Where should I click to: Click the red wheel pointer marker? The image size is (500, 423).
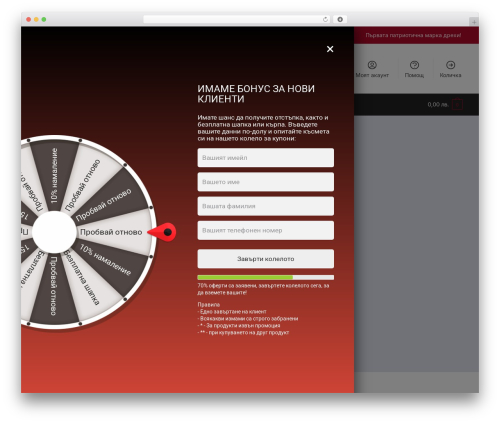point(163,232)
